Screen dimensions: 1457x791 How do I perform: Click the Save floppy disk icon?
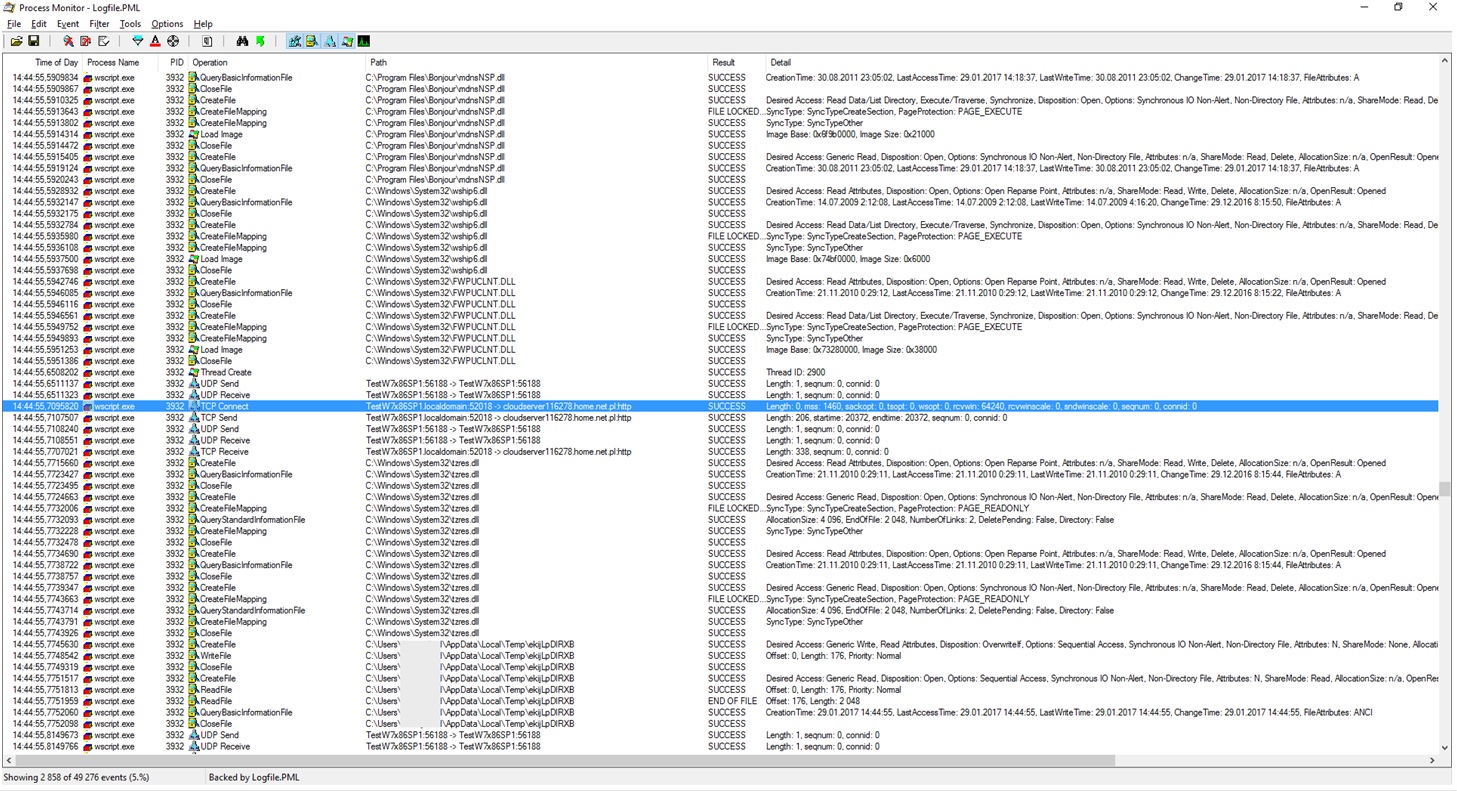pos(33,41)
